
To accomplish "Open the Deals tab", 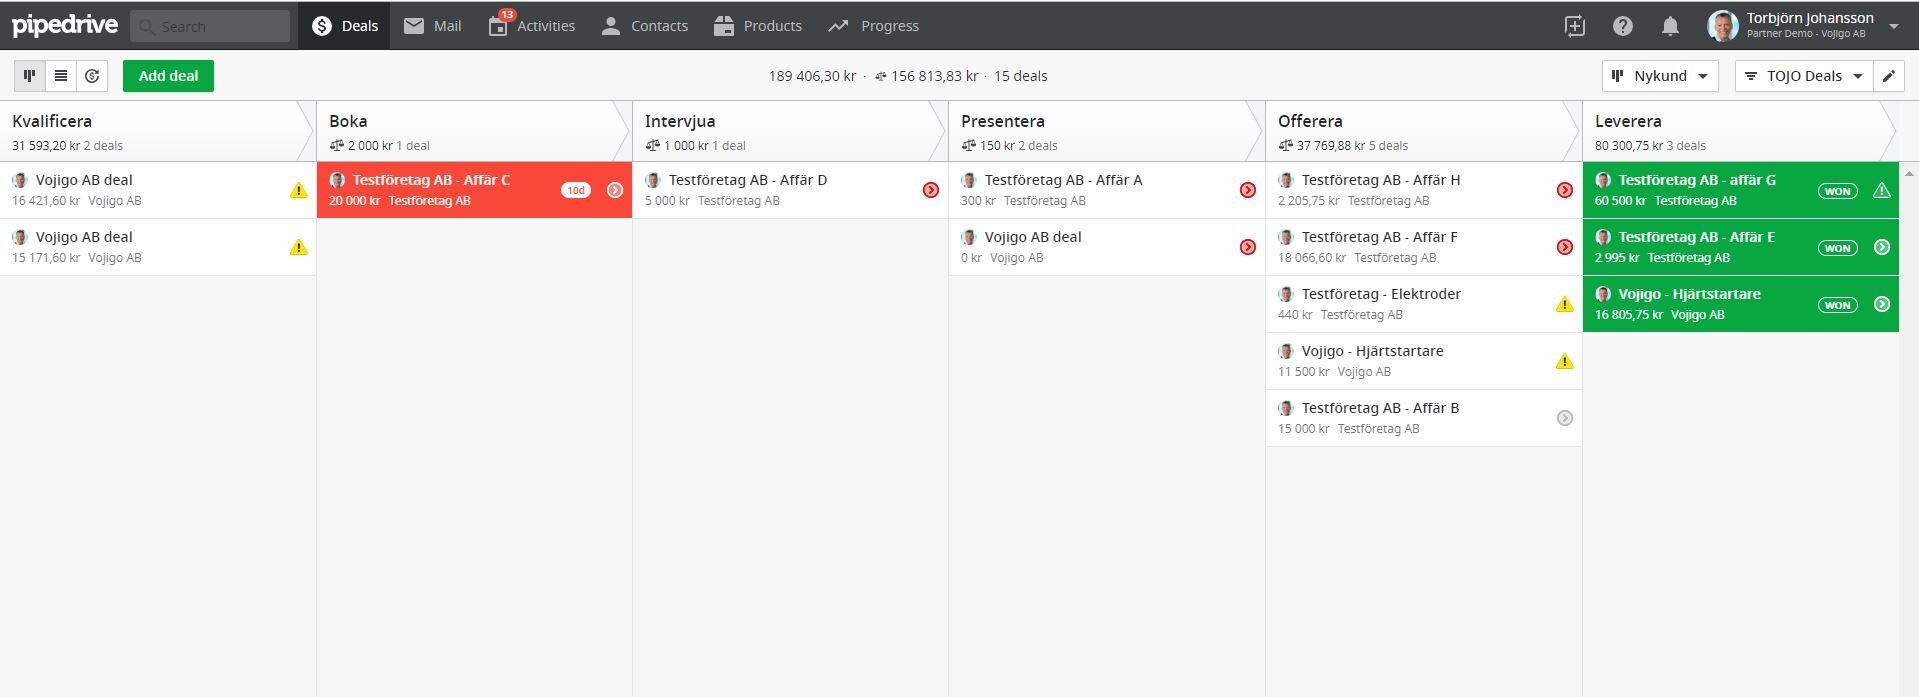I will pos(344,26).
